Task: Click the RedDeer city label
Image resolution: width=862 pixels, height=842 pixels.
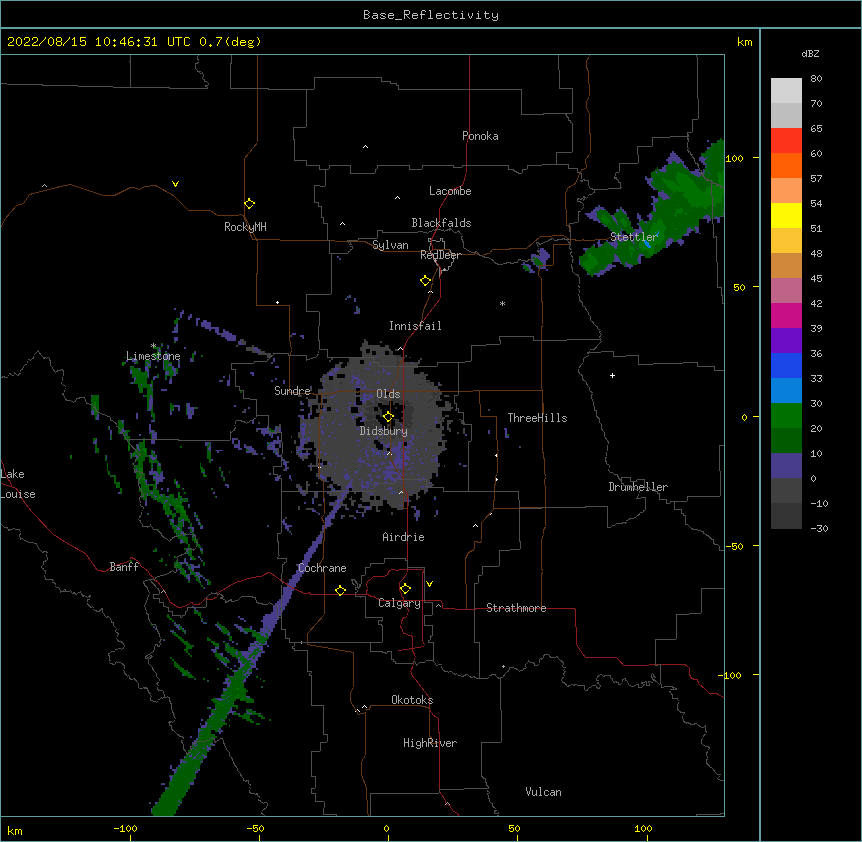Action: (x=440, y=255)
